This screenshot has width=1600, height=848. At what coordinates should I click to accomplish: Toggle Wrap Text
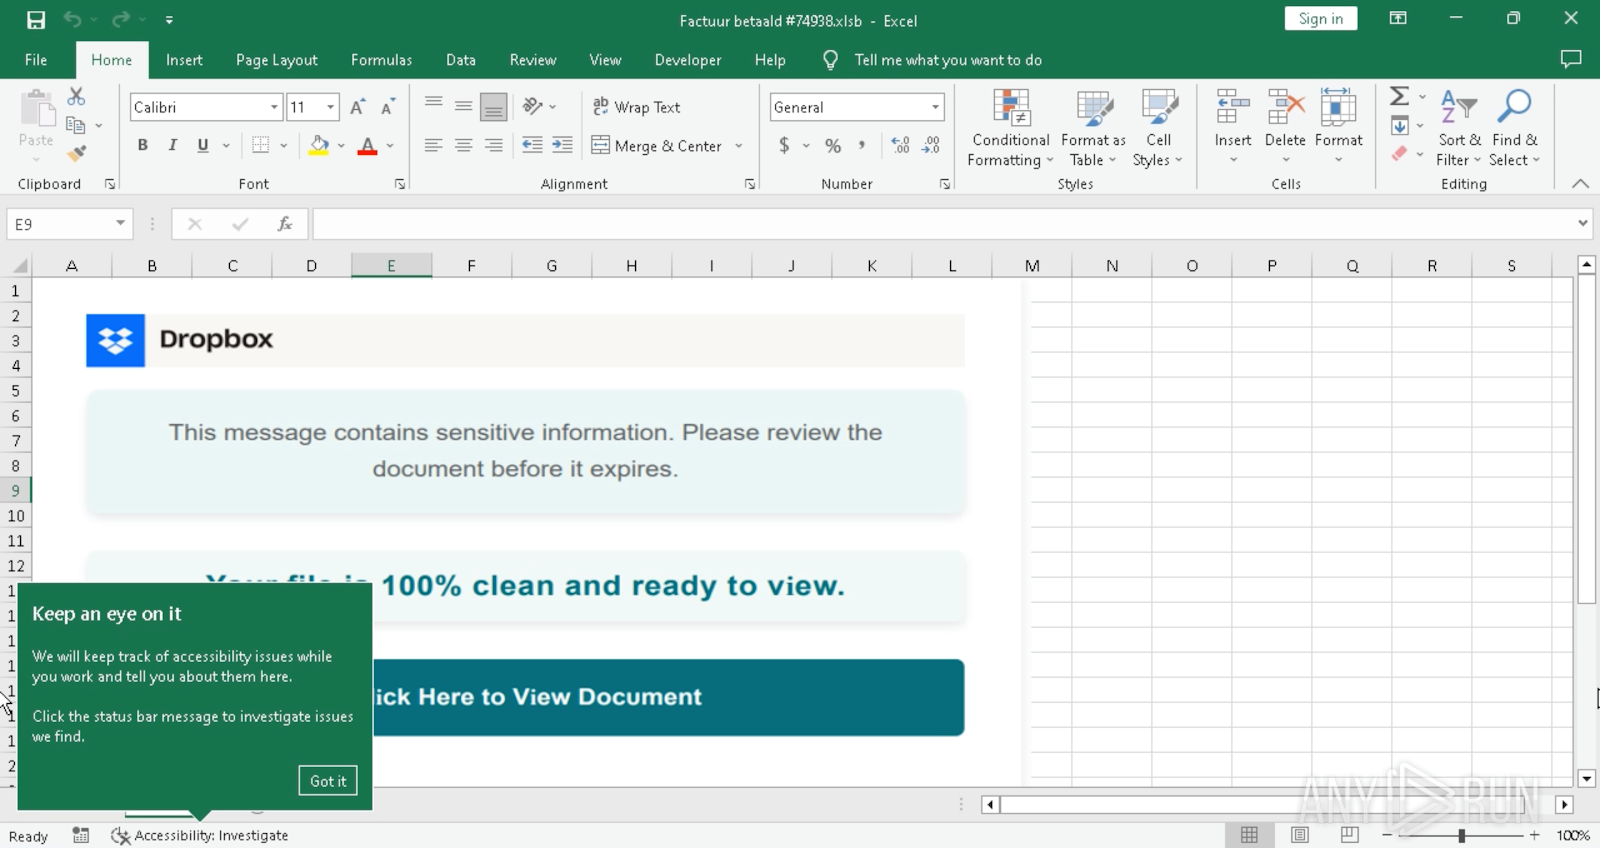pyautogui.click(x=636, y=107)
